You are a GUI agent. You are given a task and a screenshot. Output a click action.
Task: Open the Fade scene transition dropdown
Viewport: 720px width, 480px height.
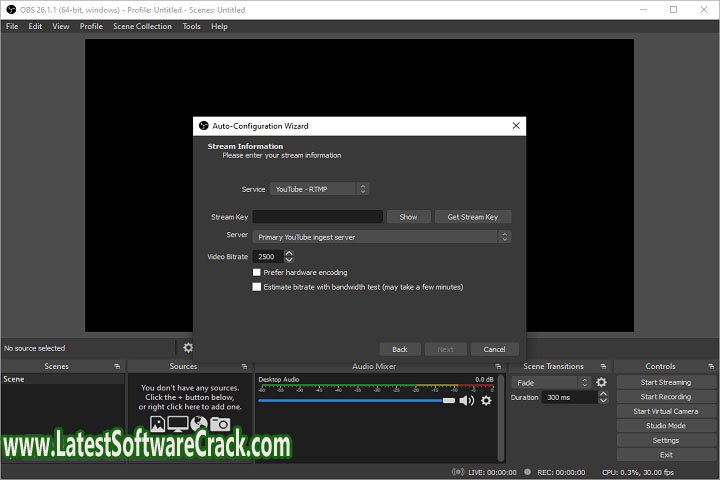[x=552, y=382]
